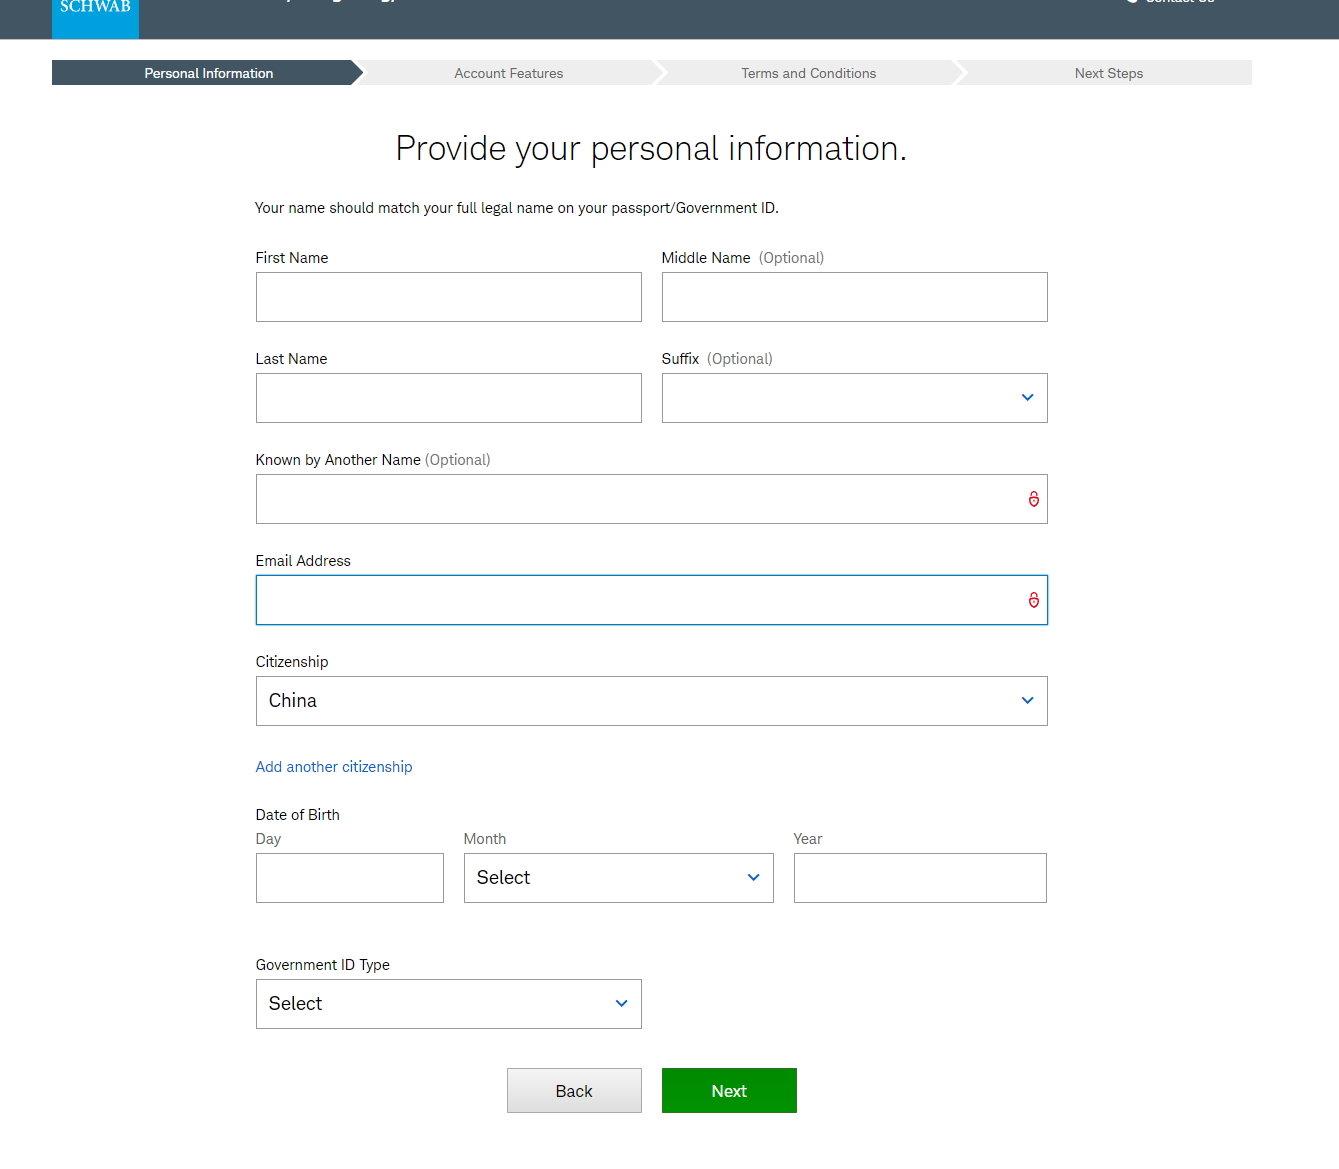This screenshot has height=1169, width=1339.
Task: Click the Back button
Action: [574, 1091]
